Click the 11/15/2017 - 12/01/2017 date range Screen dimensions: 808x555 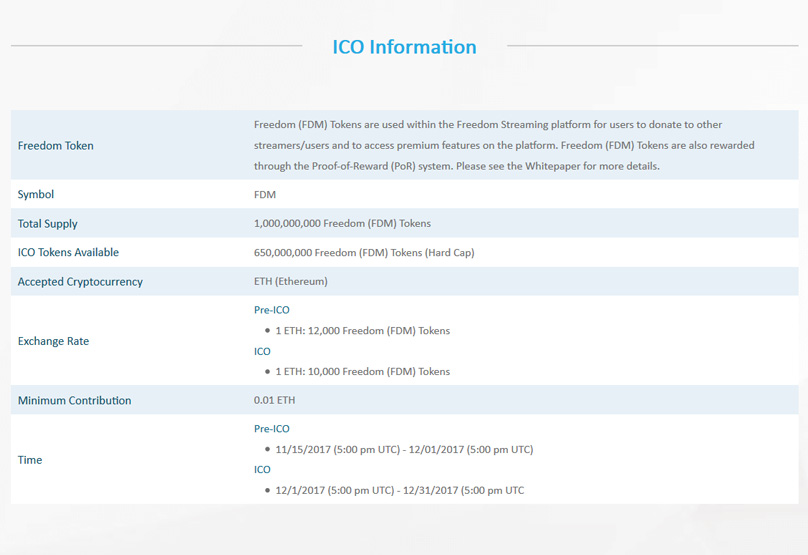(x=404, y=449)
